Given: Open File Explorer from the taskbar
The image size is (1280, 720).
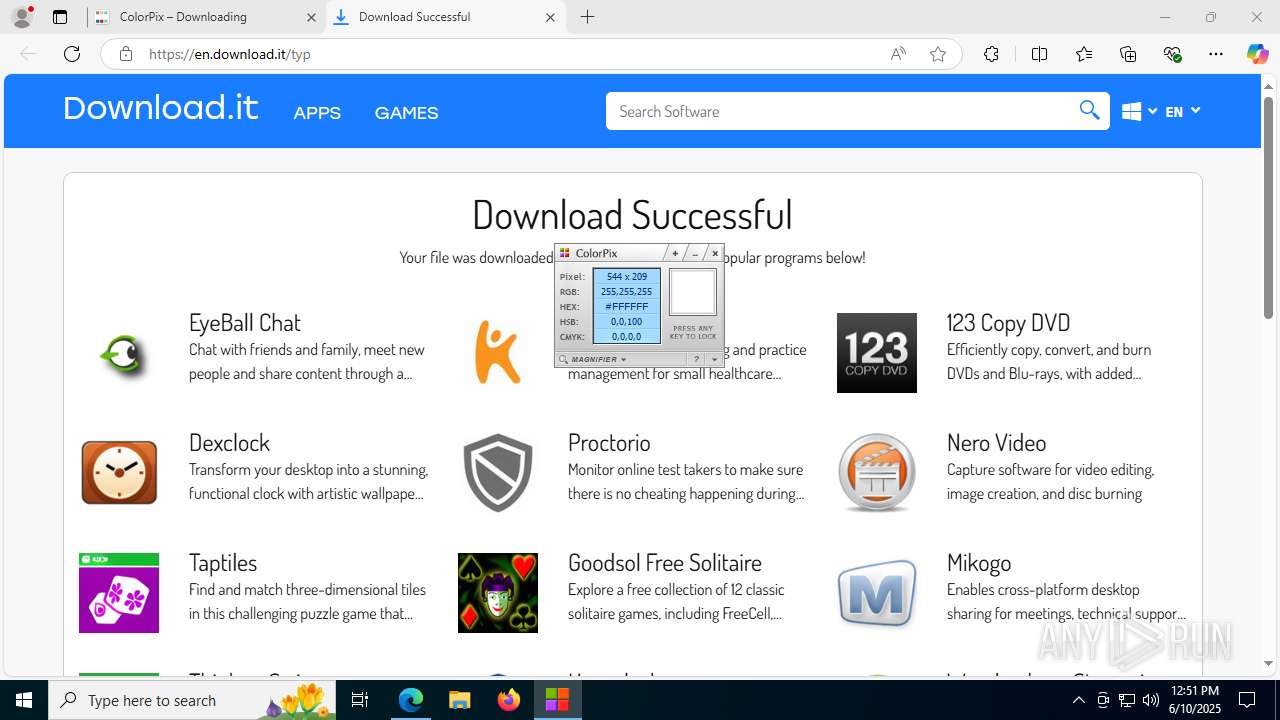Looking at the screenshot, I should [459, 700].
